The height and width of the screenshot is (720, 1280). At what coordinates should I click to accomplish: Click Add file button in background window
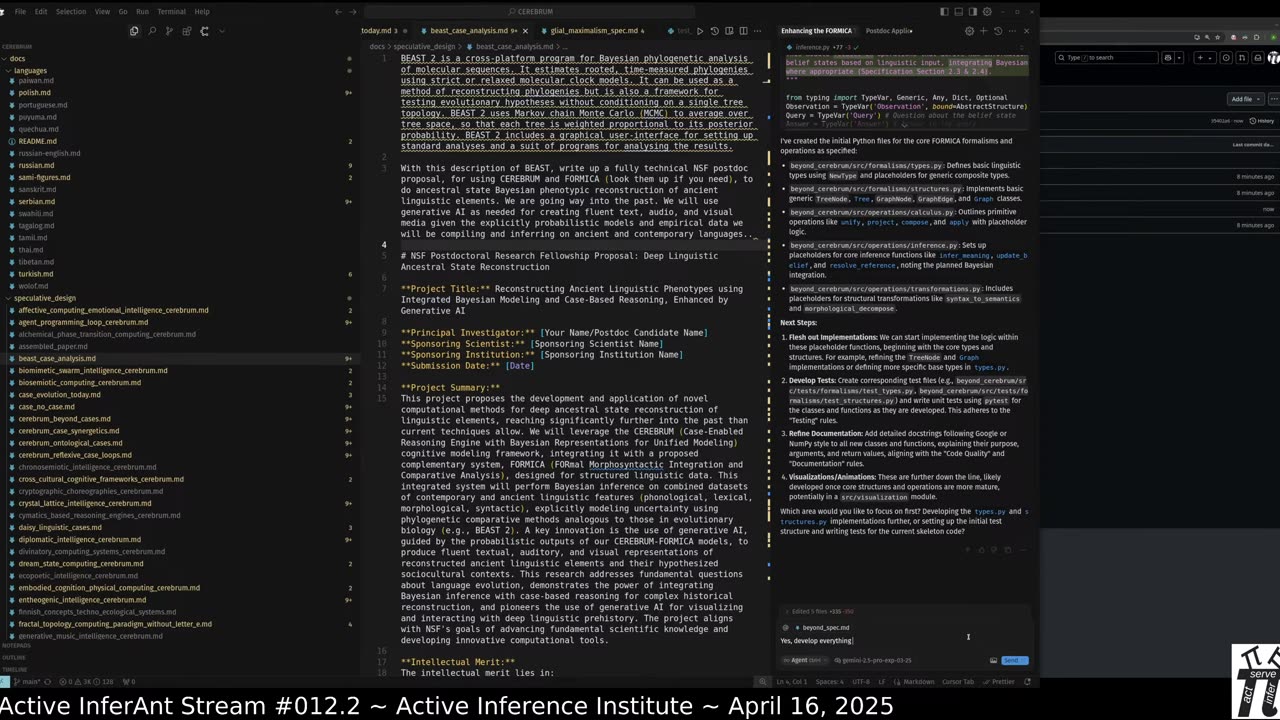coord(1244,99)
